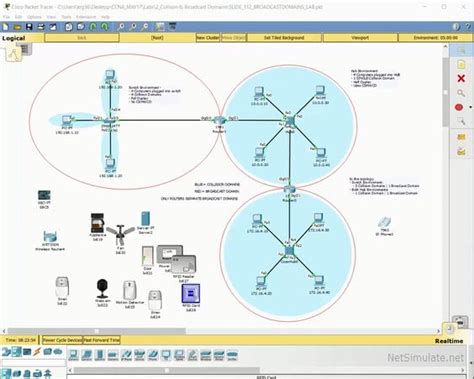Select the Inspect magnifier tool
The image size is (474, 379).
(461, 93)
